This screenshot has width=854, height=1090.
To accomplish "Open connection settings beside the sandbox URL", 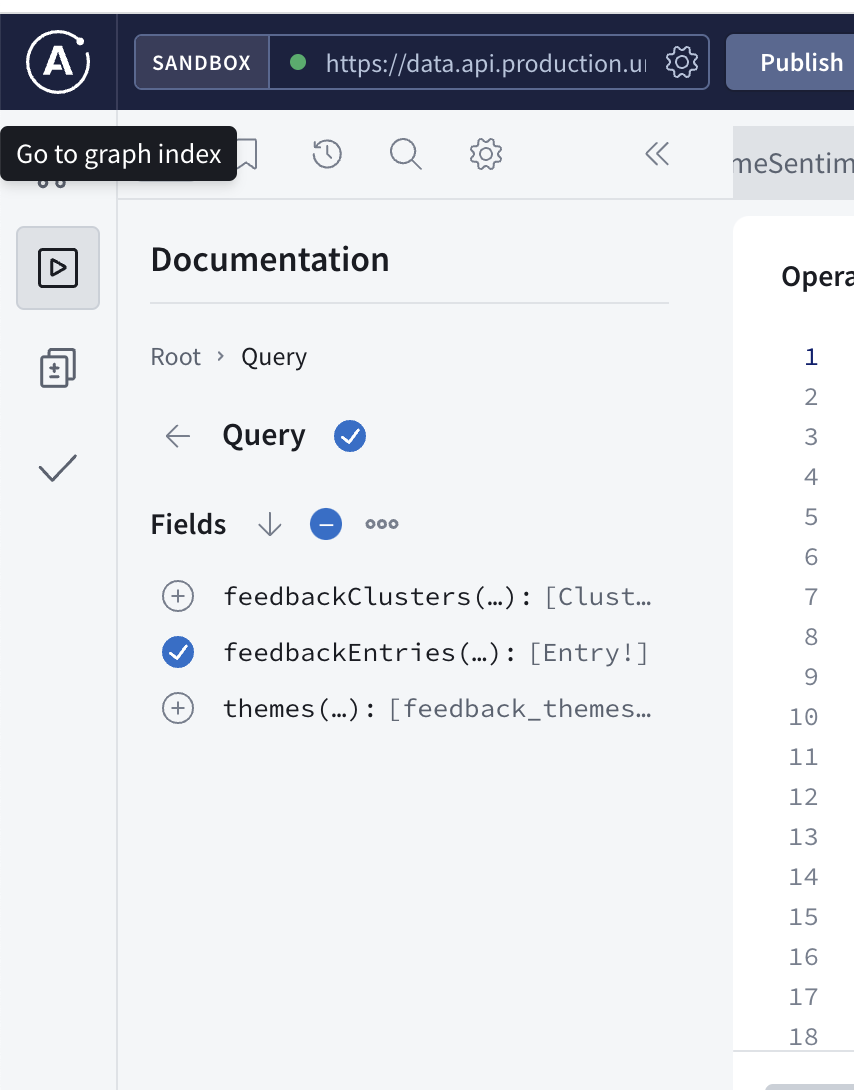I will [x=682, y=61].
